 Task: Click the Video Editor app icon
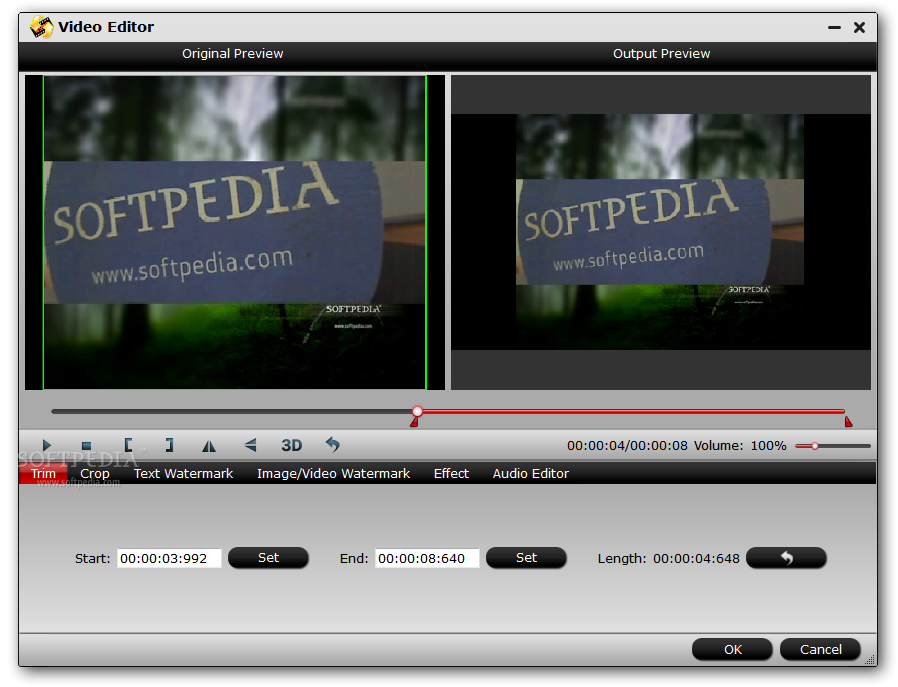pos(42,26)
